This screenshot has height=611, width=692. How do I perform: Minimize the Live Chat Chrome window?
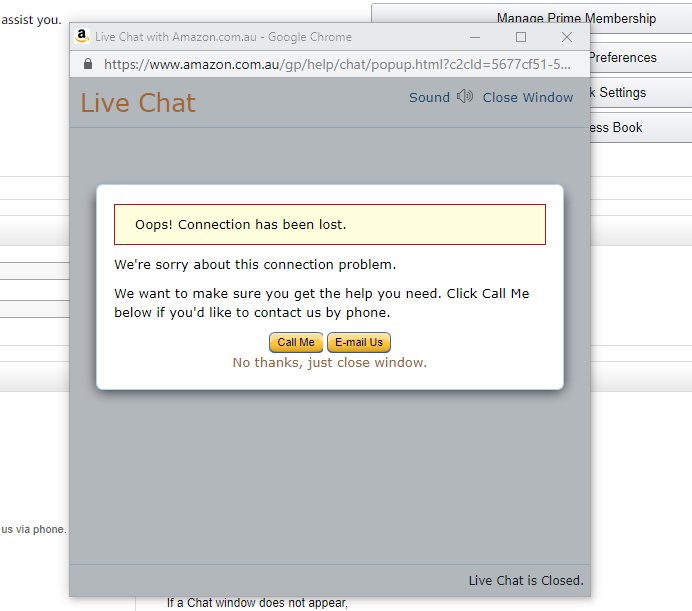(475, 37)
